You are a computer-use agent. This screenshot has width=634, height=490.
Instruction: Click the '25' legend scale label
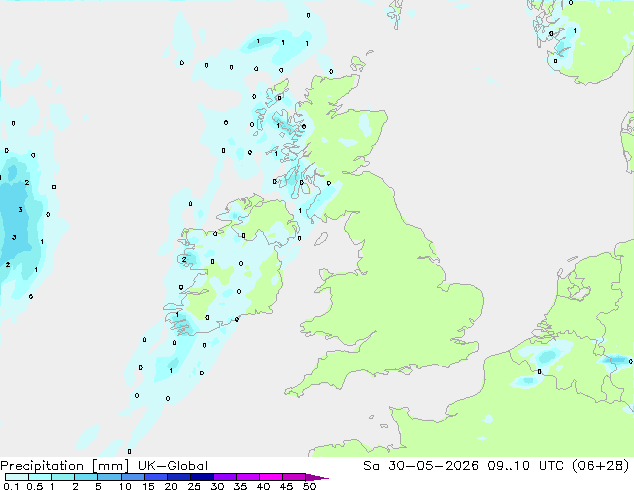coord(194,486)
